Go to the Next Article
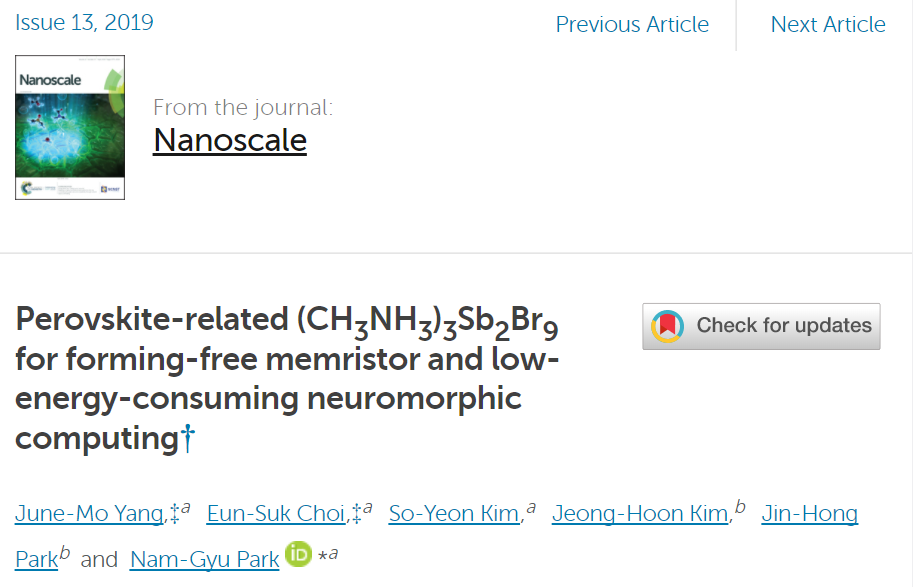The width and height of the screenshot is (913, 587). [x=828, y=24]
